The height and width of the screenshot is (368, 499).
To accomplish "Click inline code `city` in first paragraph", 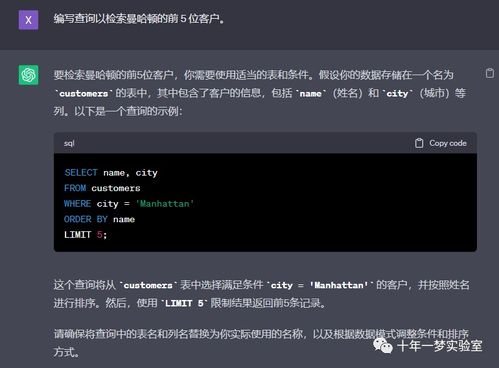I will point(397,94).
